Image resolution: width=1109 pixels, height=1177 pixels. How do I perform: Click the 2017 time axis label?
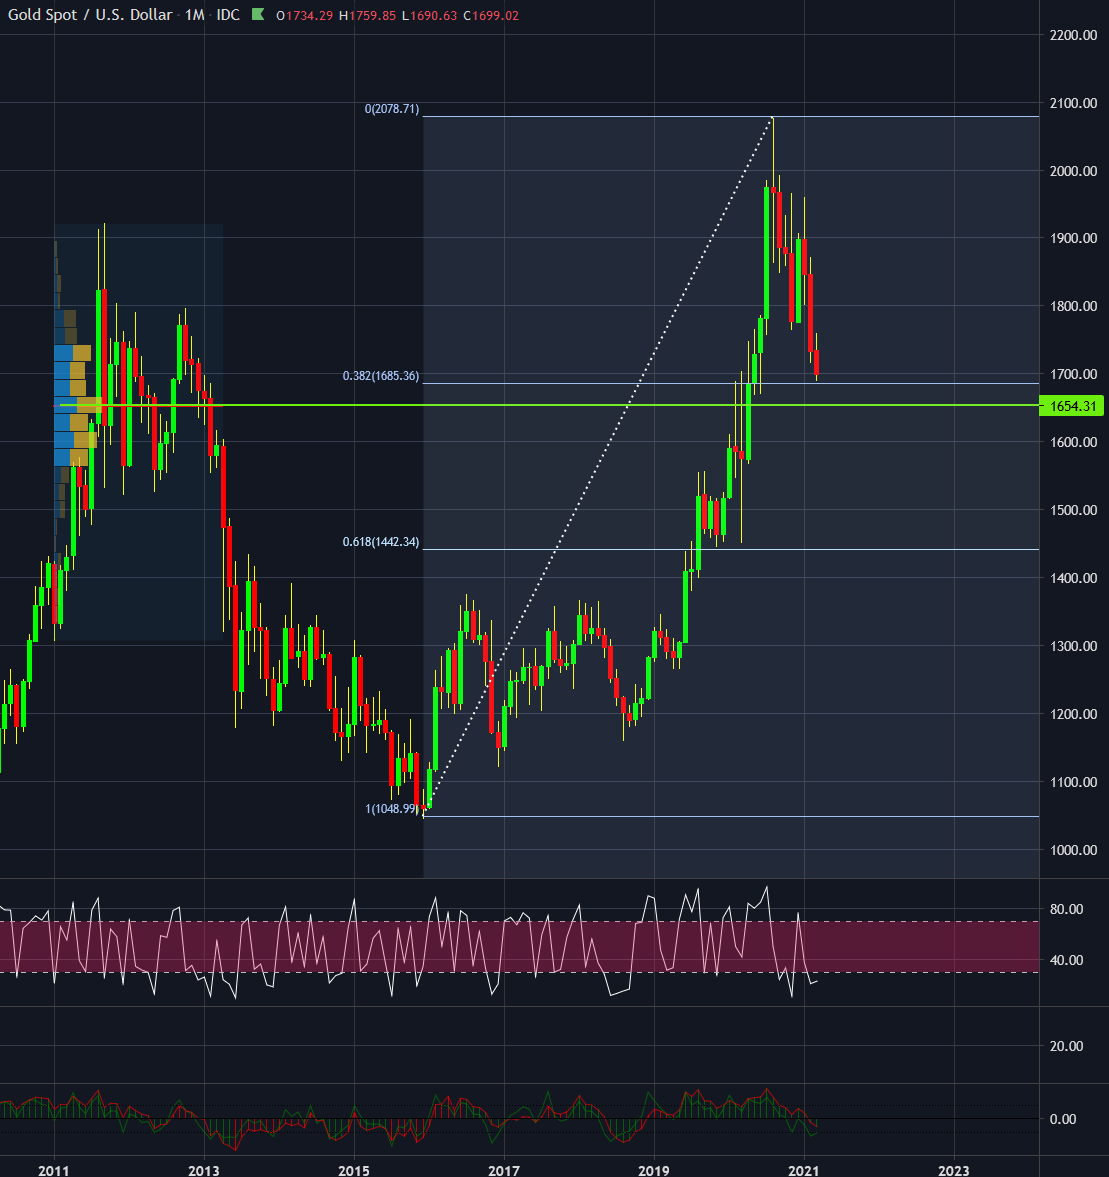tap(504, 1170)
